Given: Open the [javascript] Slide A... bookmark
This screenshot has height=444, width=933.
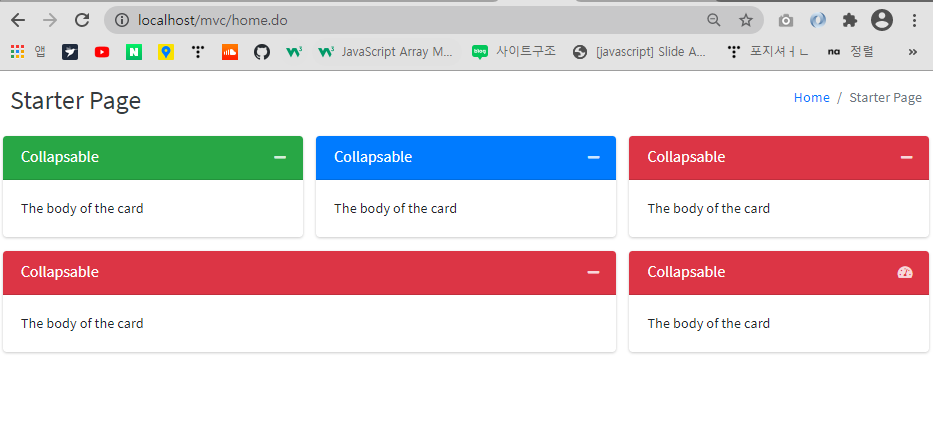Looking at the screenshot, I should pyautogui.click(x=640, y=52).
